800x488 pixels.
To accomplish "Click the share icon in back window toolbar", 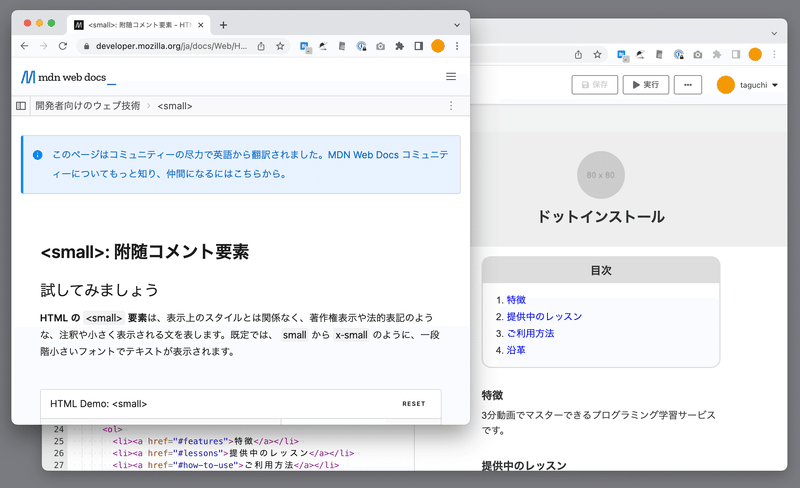I will coord(578,55).
